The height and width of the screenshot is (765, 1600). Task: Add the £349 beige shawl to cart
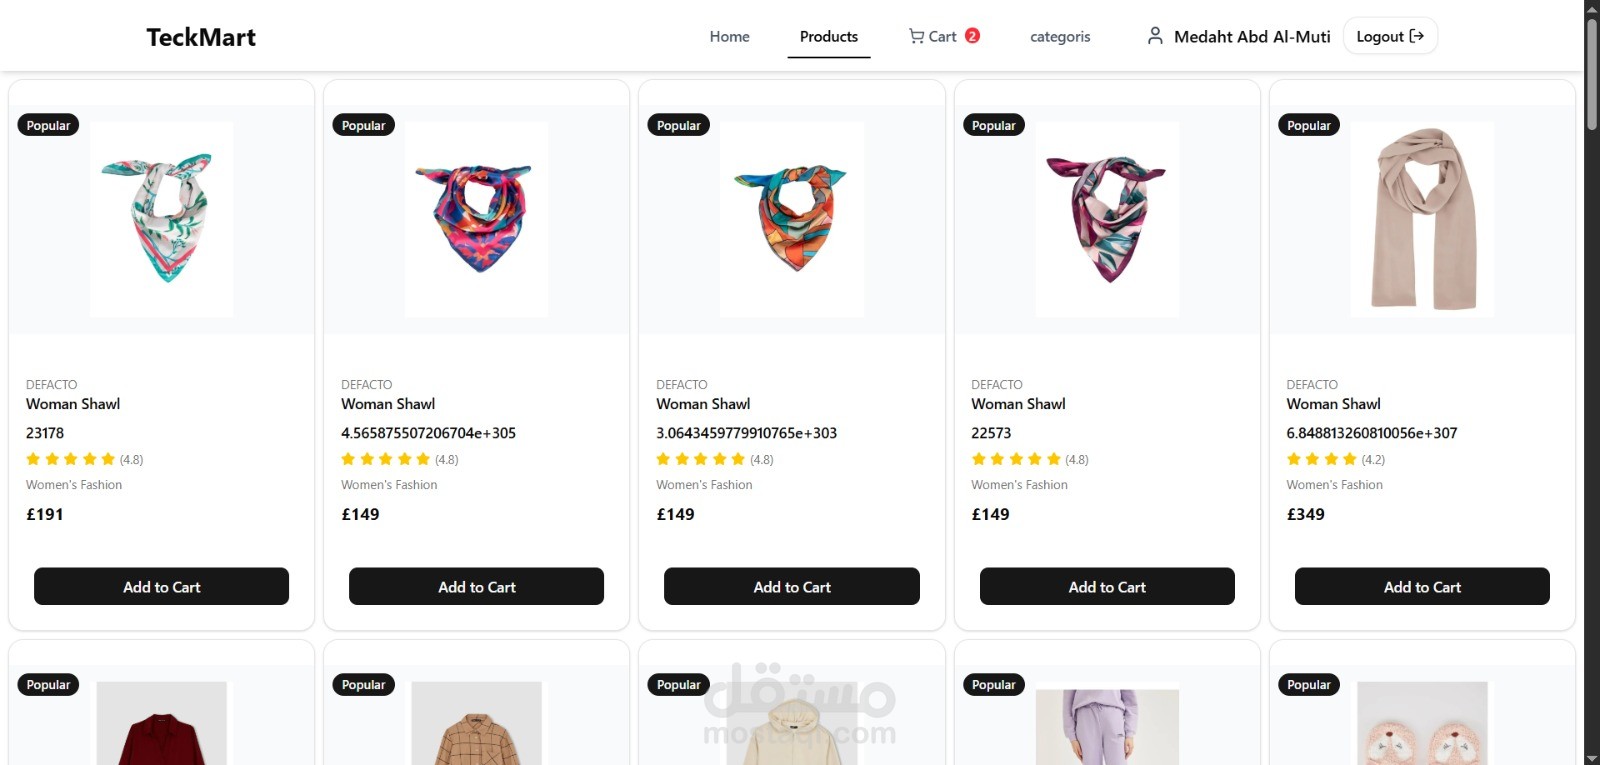click(x=1421, y=587)
